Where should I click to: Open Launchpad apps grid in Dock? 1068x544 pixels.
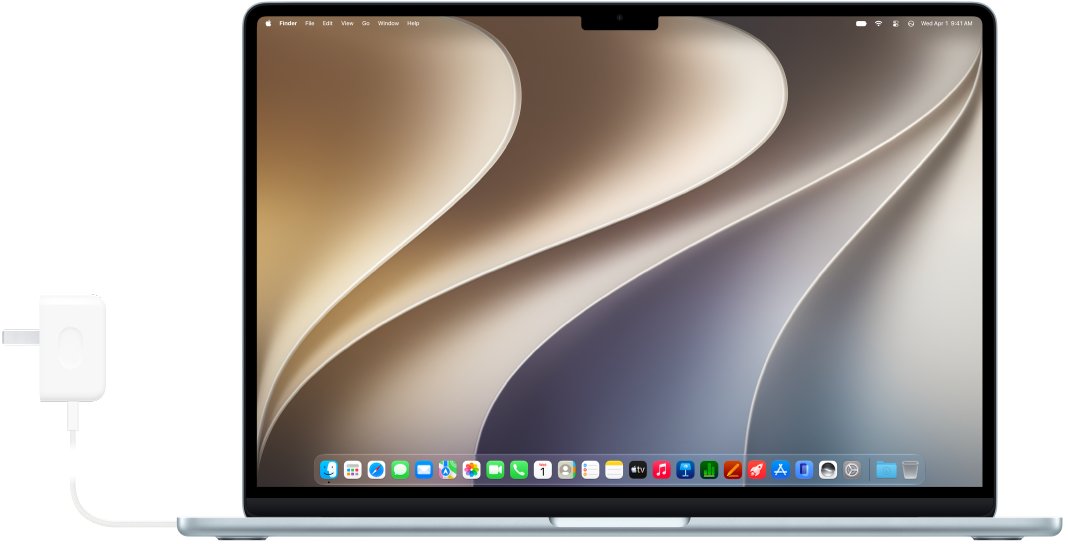tap(353, 470)
